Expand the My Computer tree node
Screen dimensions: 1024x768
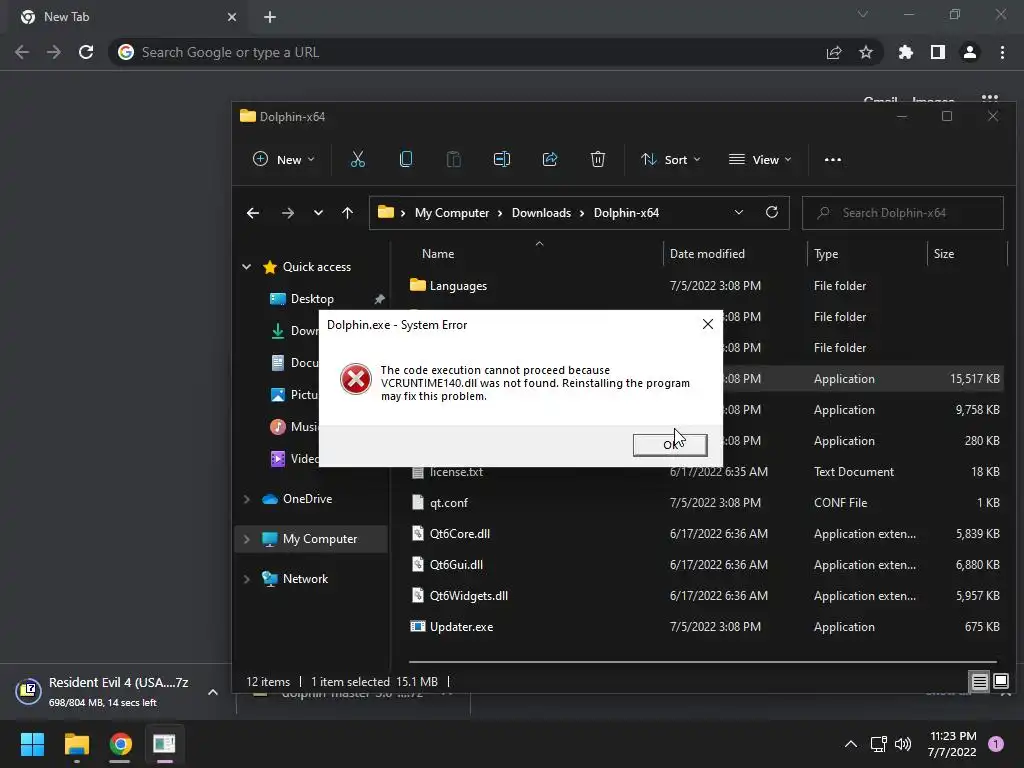(246, 539)
